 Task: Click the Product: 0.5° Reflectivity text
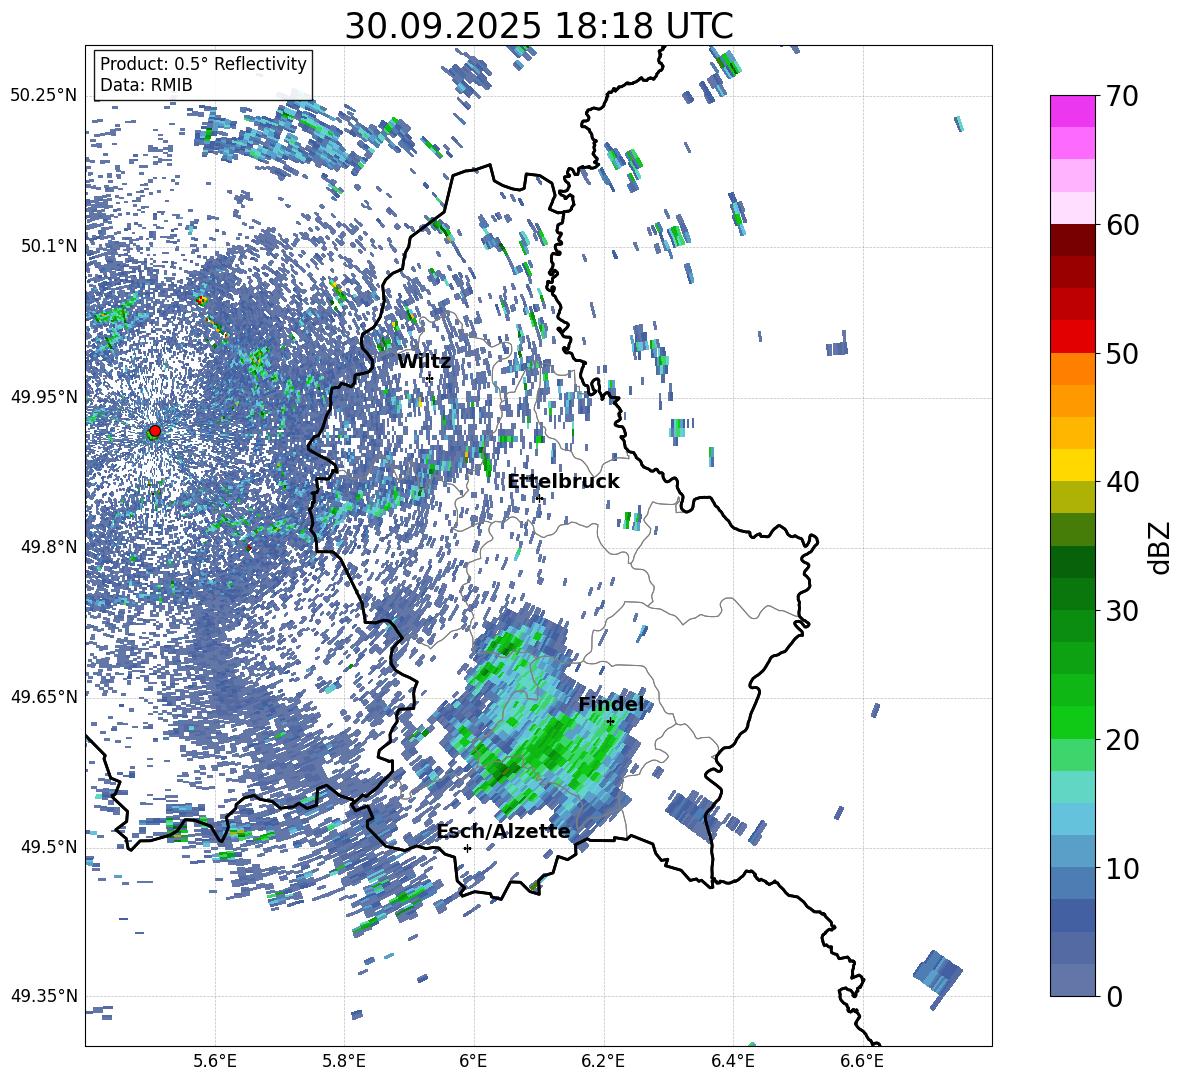(203, 64)
